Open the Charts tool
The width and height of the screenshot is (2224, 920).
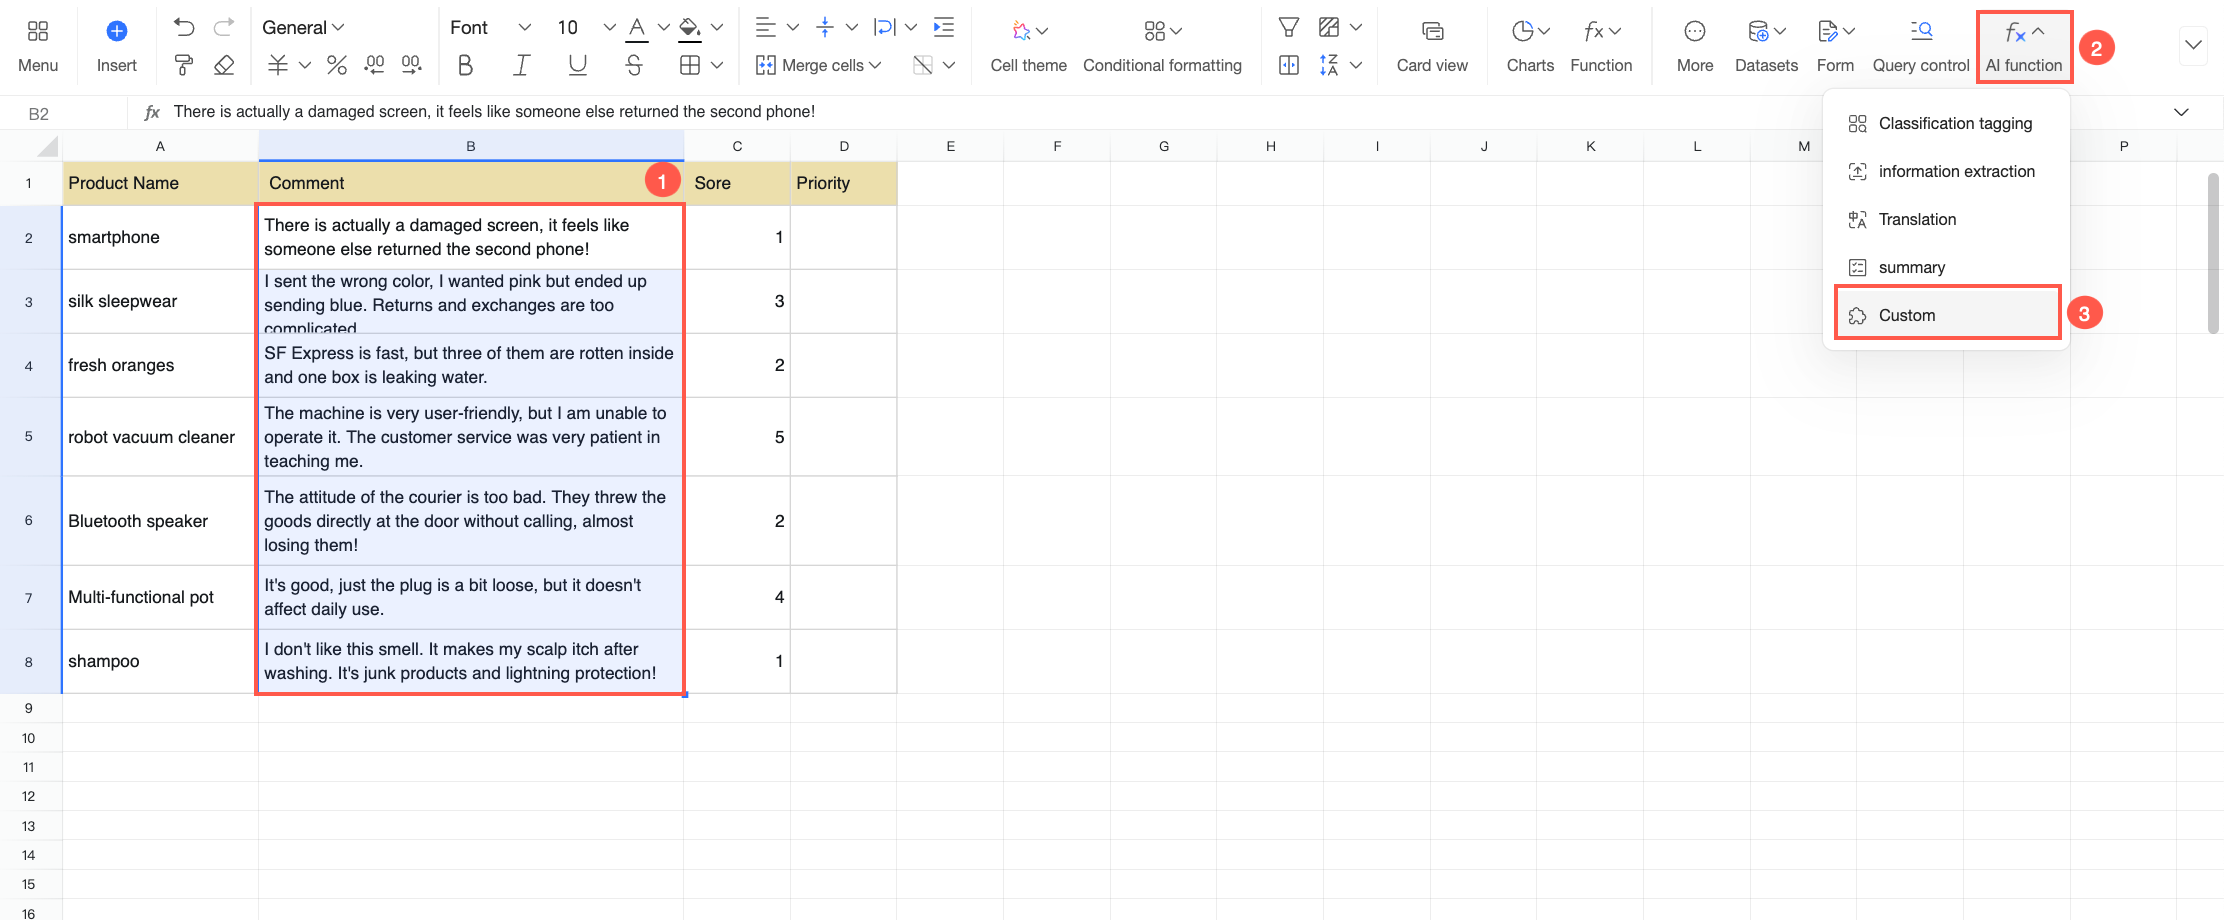pos(1530,46)
